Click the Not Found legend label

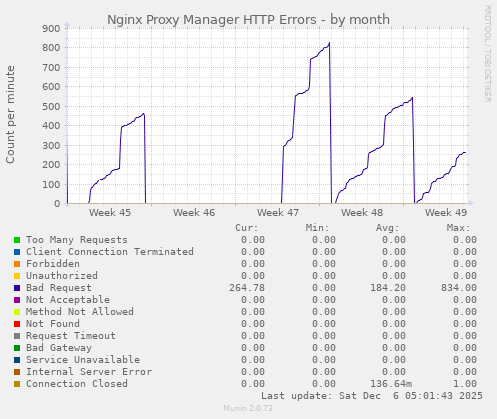pyautogui.click(x=53, y=324)
